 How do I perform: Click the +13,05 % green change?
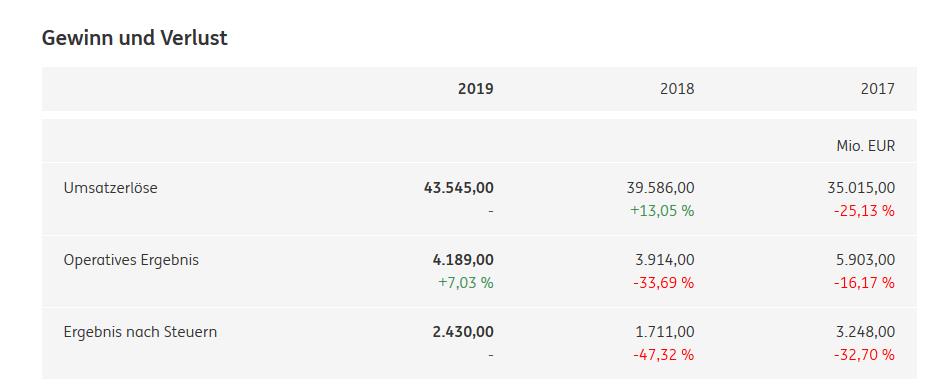tap(662, 211)
